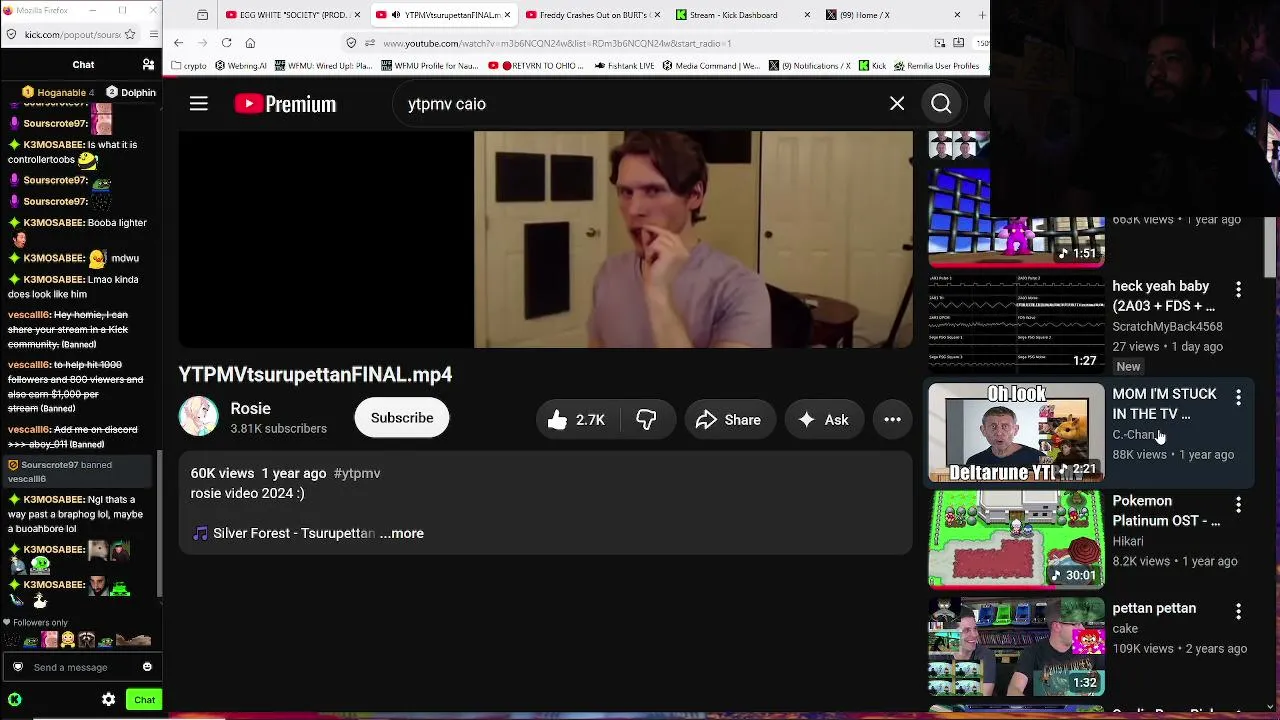Open the emote picker in chat box
The height and width of the screenshot is (720, 1280).
(x=147, y=667)
